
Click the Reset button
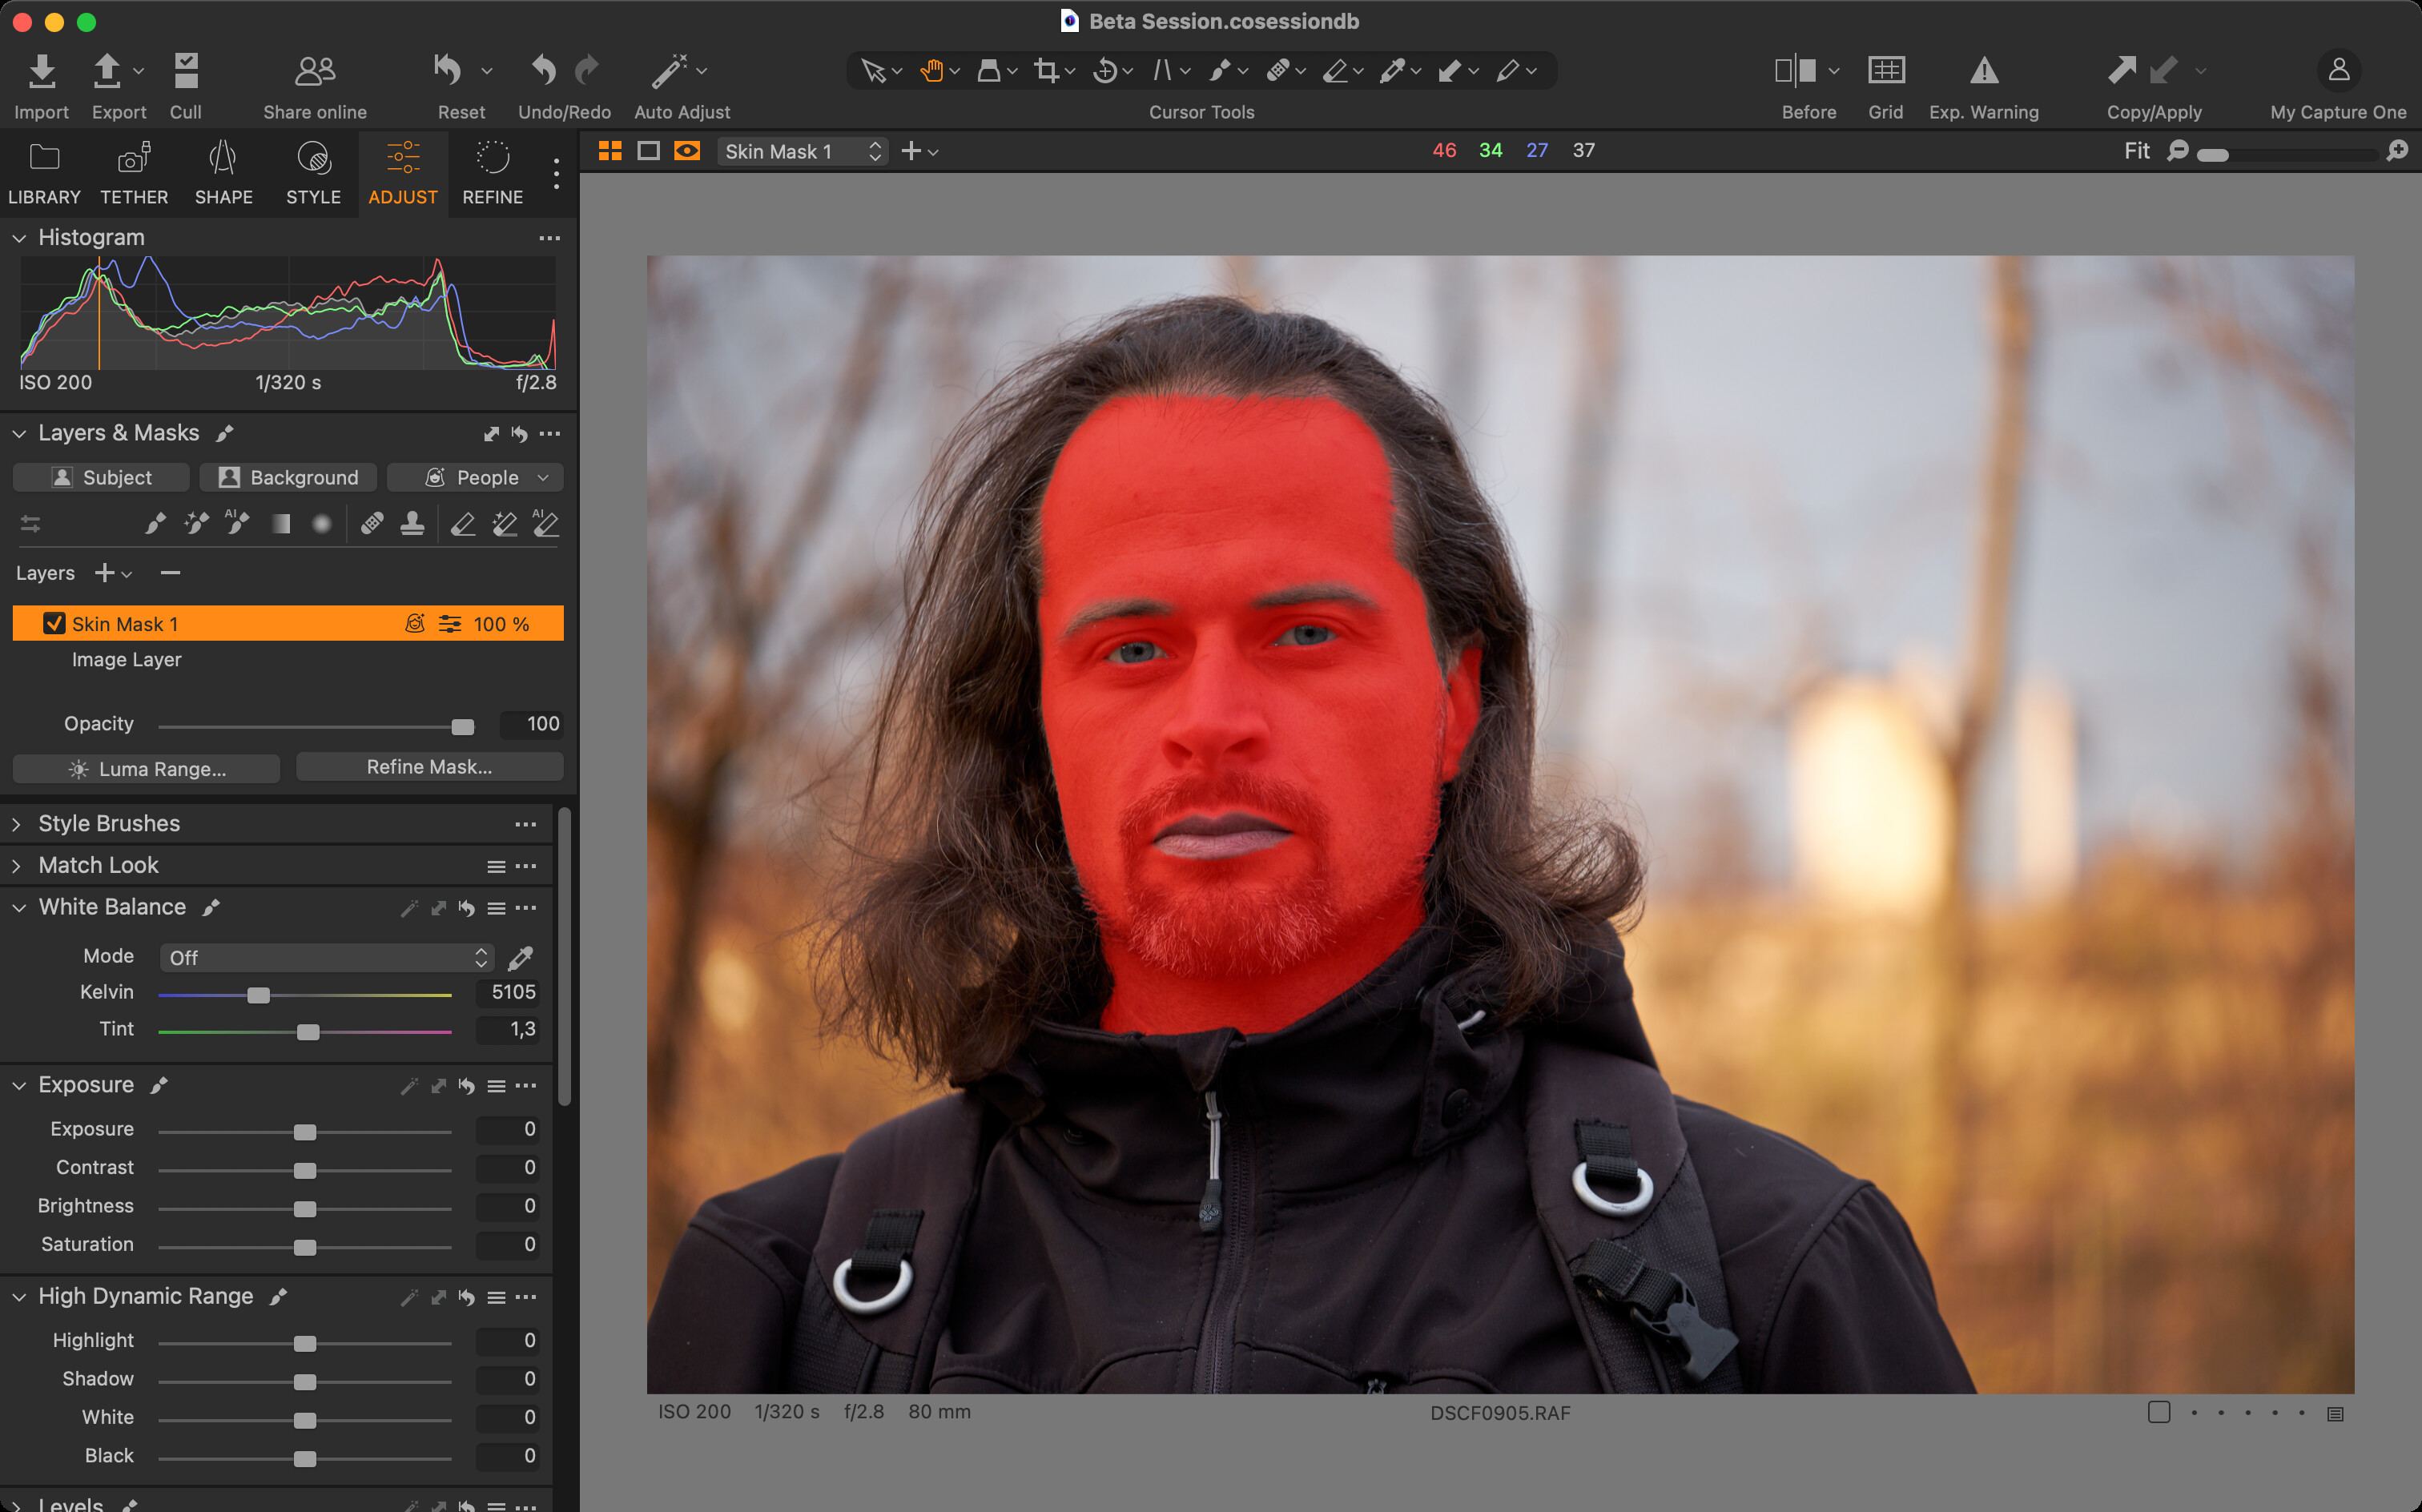(x=447, y=70)
